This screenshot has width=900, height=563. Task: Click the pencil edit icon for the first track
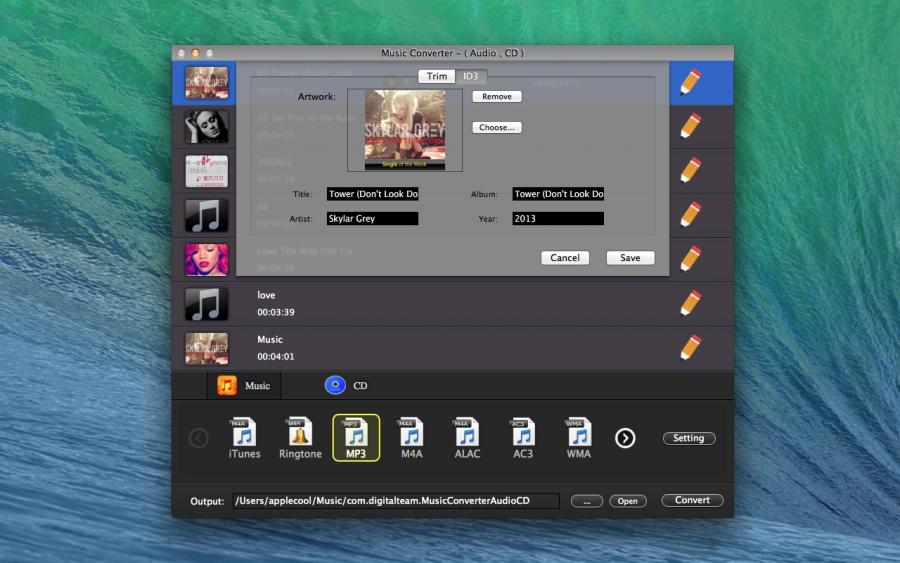click(690, 82)
